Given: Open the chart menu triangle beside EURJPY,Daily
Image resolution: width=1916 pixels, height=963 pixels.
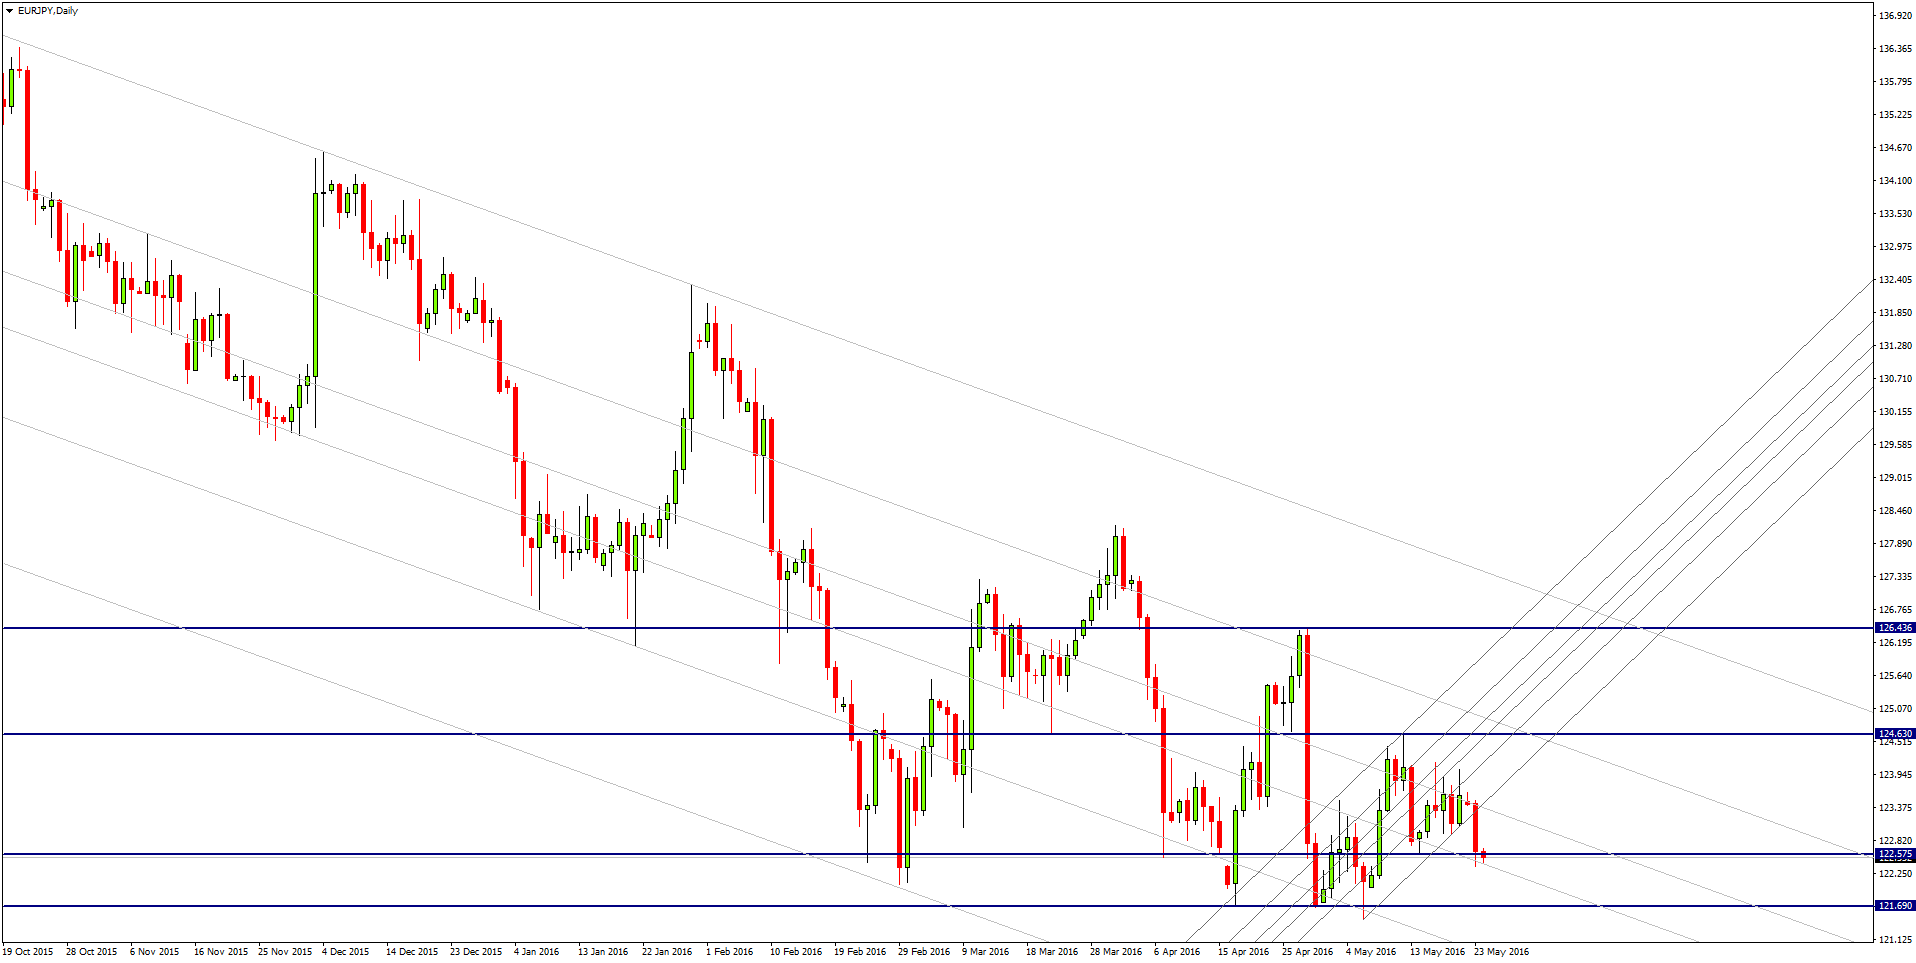Looking at the screenshot, I should pyautogui.click(x=9, y=11).
